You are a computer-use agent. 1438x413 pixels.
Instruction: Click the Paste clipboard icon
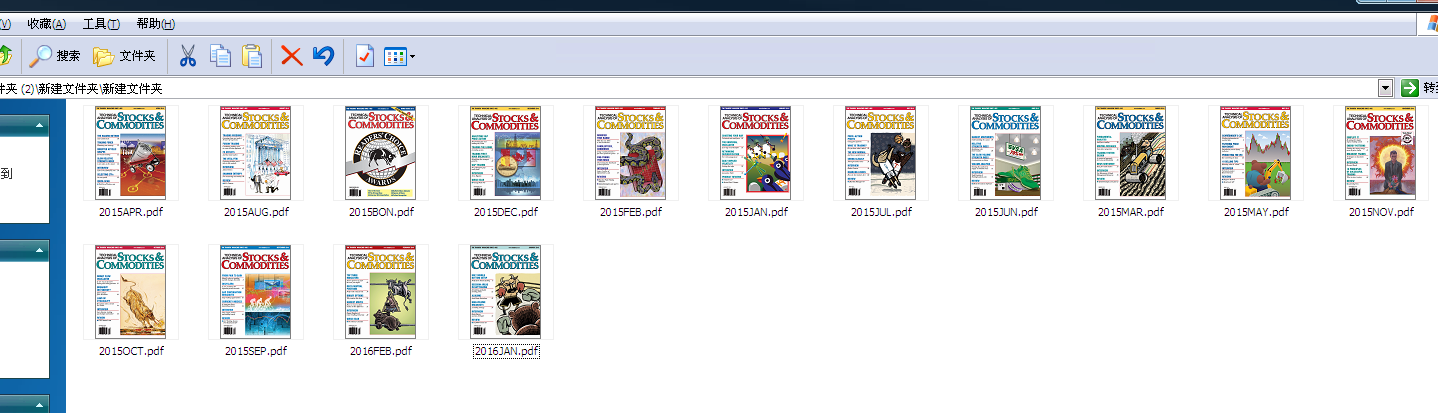coord(253,56)
